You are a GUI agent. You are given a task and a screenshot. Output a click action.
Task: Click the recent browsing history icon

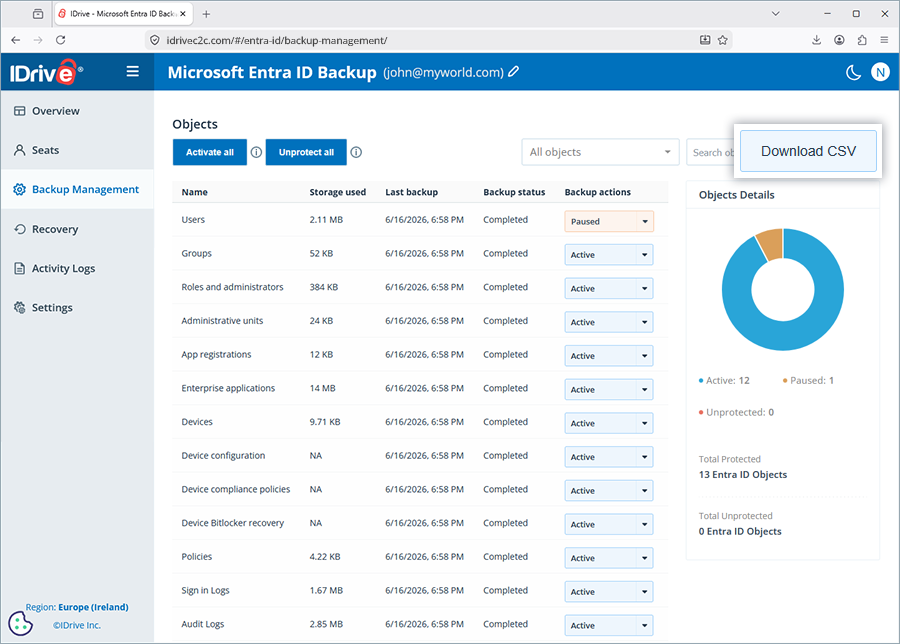tap(38, 14)
